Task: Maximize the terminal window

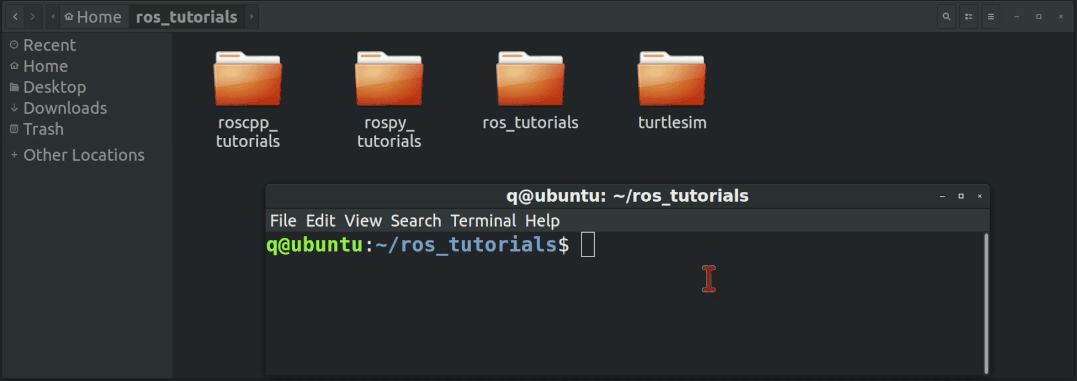Action: click(961, 196)
